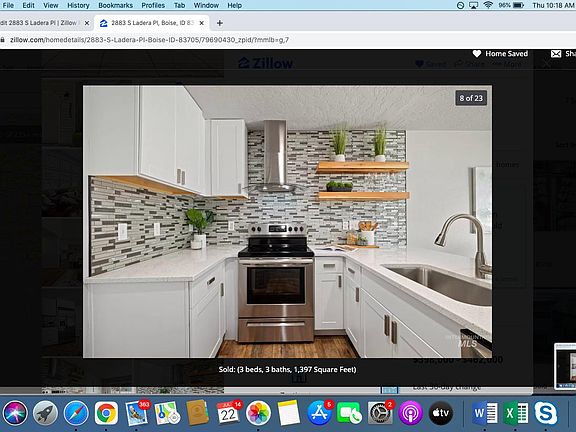Screen dimensions: 576x432
Task: Toggle the Home Saved heart icon
Action: [477, 54]
